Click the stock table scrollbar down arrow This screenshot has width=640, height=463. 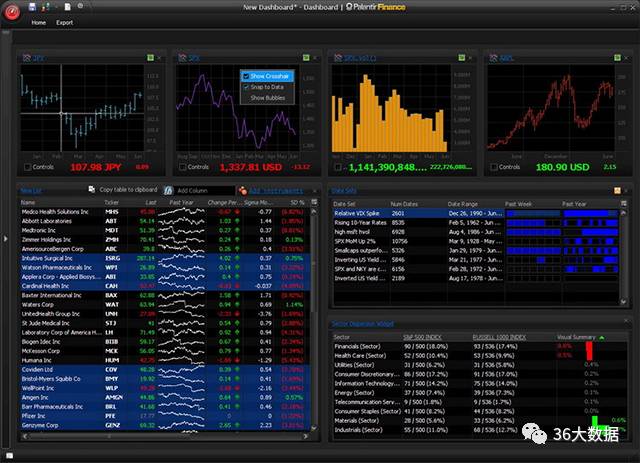[x=314, y=428]
